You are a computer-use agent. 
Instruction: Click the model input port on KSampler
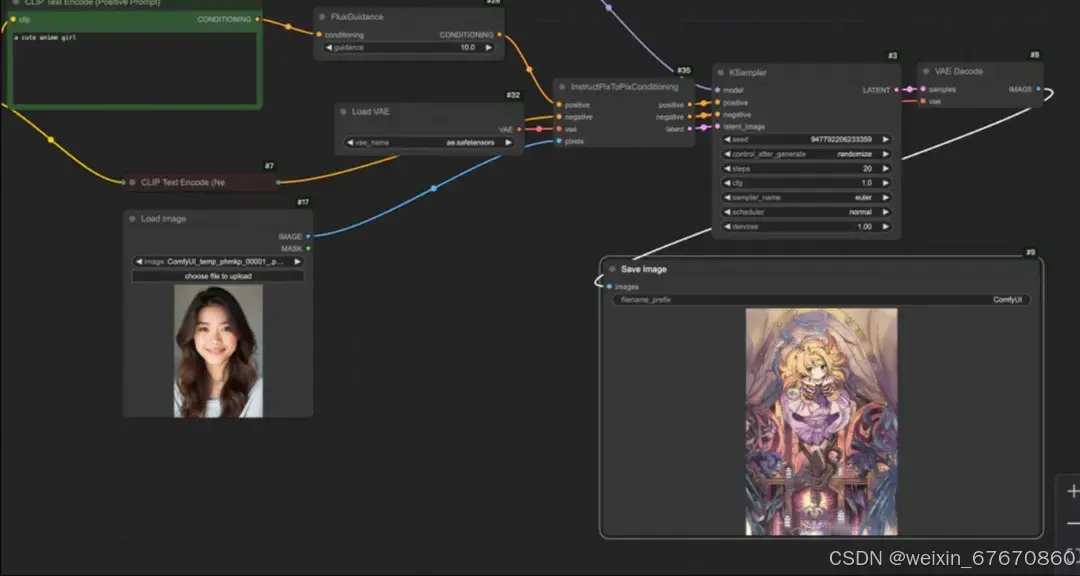[x=717, y=90]
